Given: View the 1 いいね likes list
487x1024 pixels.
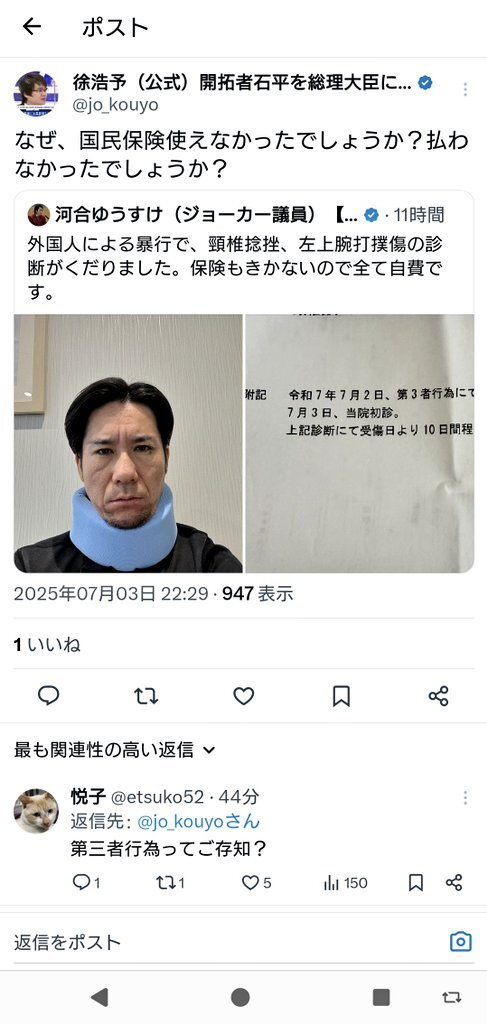Looking at the screenshot, I should (47, 645).
